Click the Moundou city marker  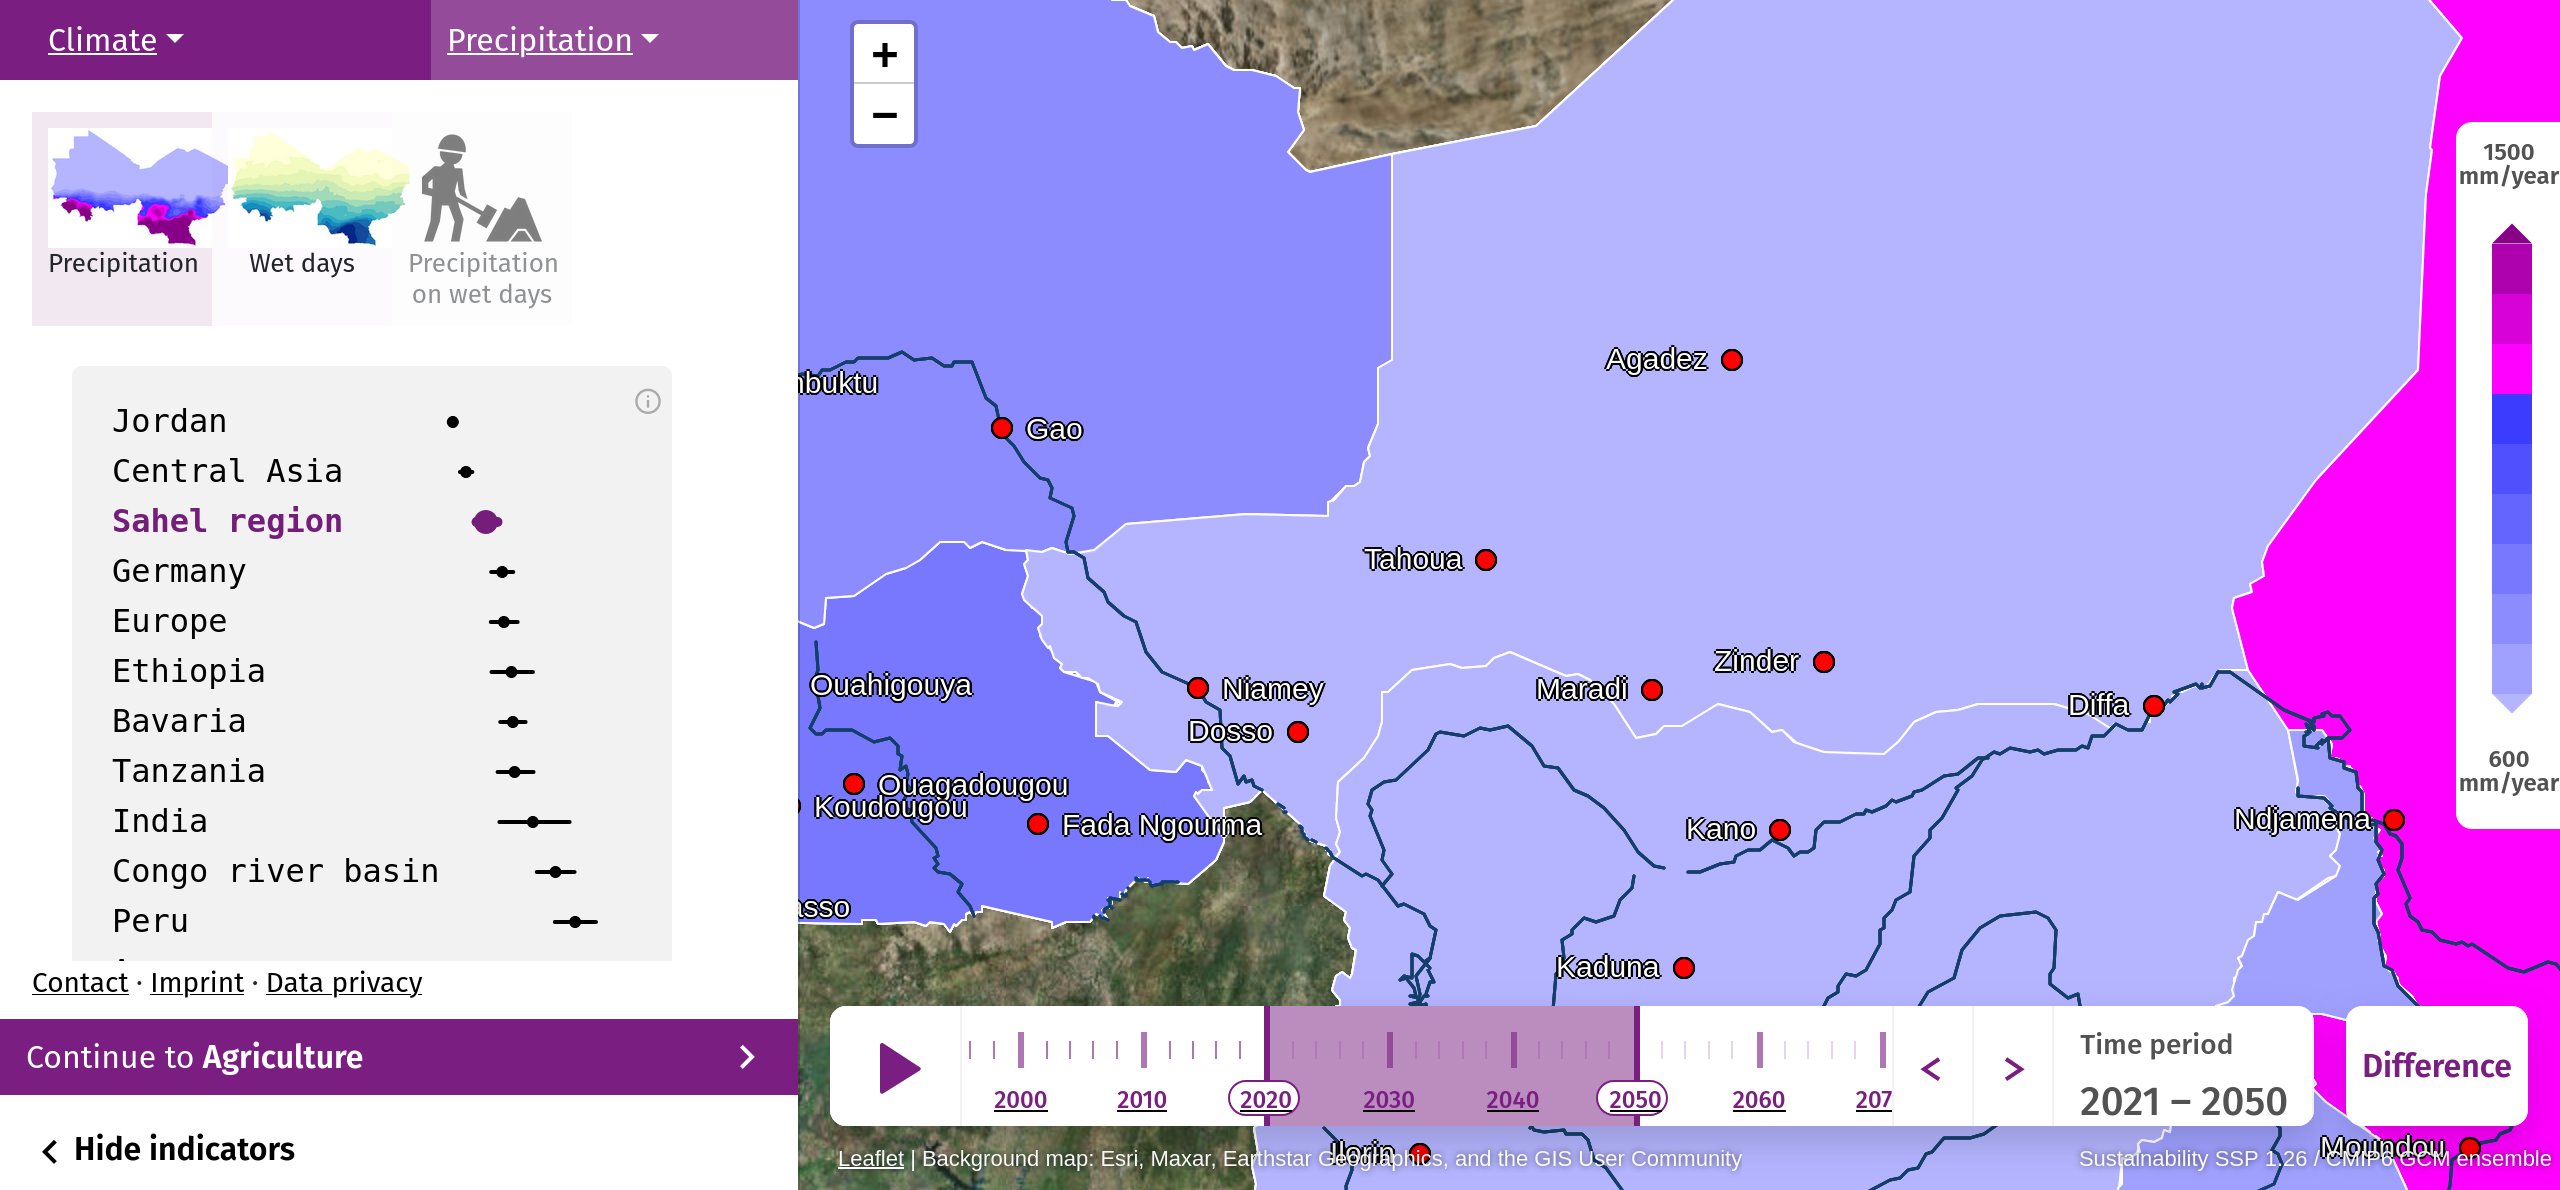(x=2470, y=1146)
